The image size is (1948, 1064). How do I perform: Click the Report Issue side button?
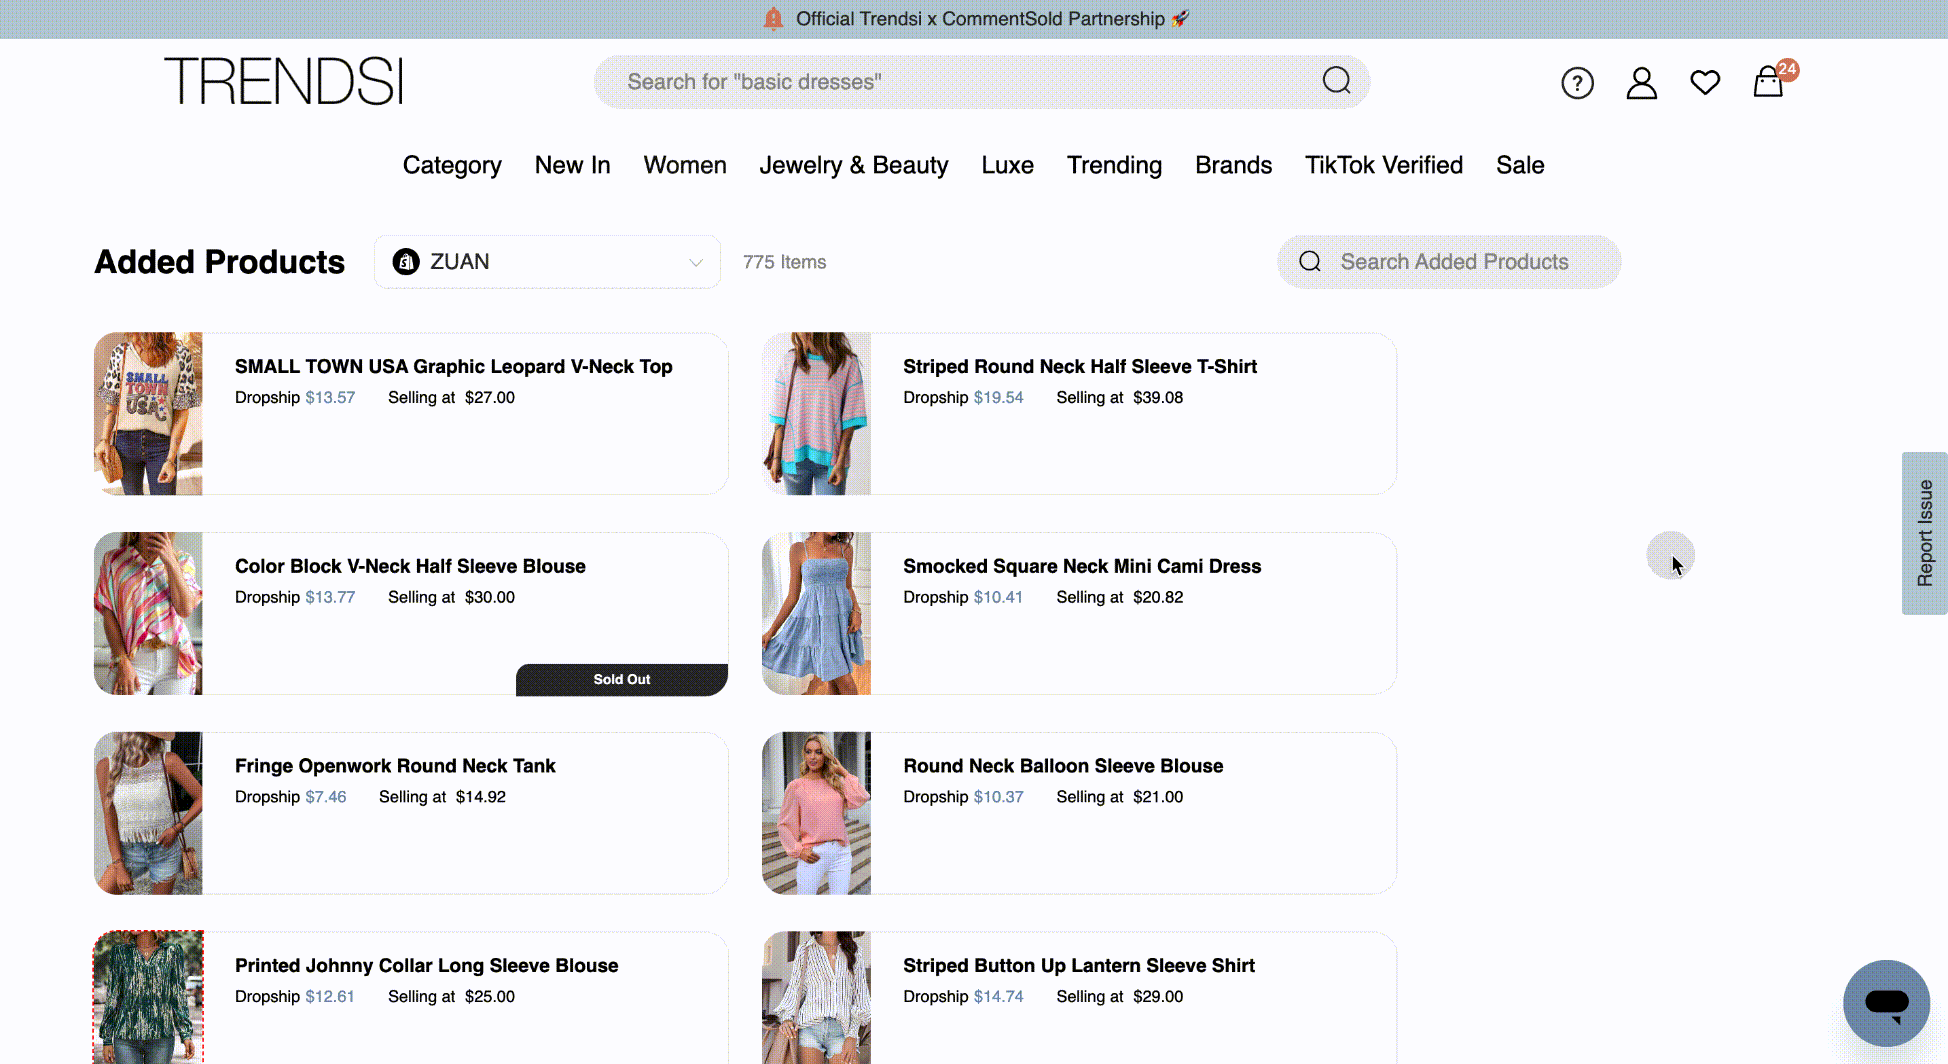click(x=1924, y=533)
